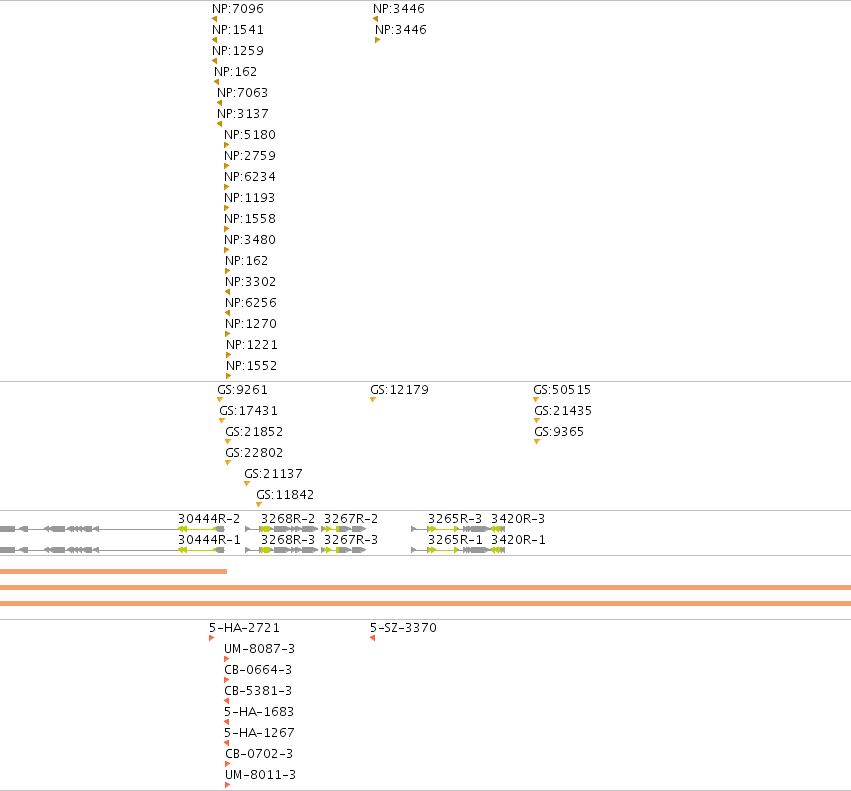Select the UM-8011-3 insertion label
This screenshot has width=851, height=791.
(261, 775)
